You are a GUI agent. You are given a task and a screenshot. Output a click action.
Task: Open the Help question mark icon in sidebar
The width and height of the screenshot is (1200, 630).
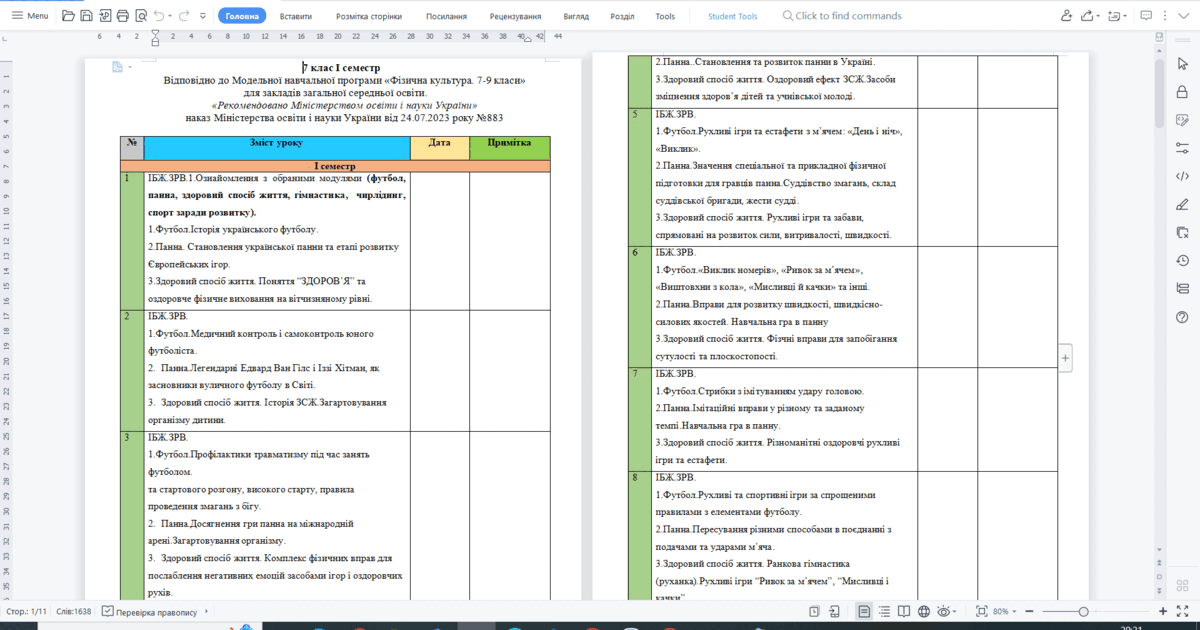pos(1183,317)
